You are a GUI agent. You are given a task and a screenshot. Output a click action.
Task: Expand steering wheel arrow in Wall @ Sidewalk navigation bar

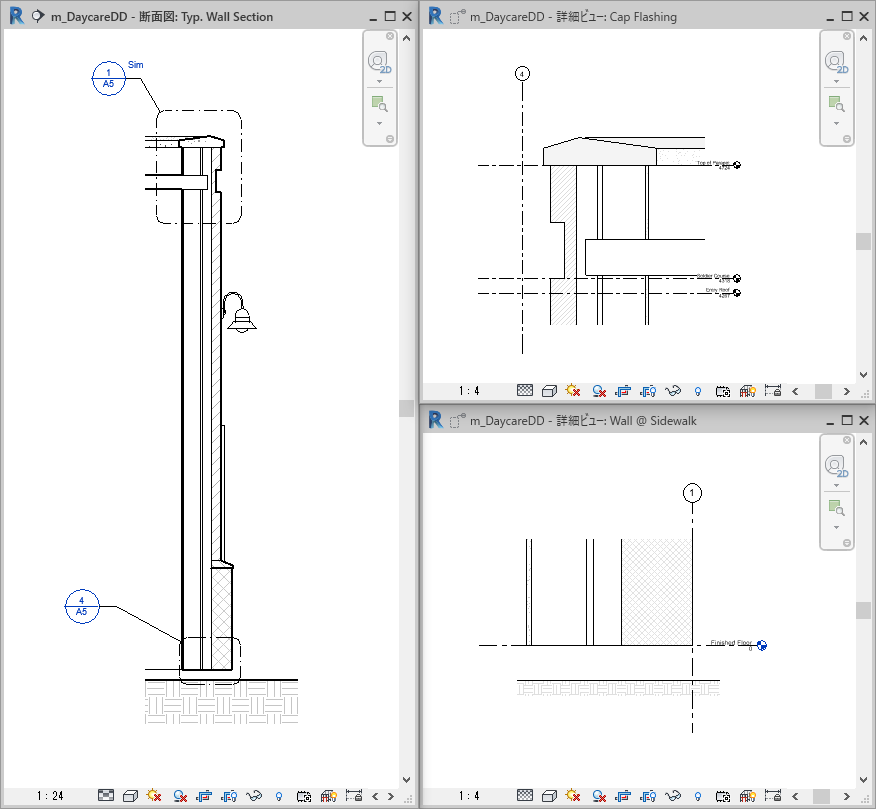point(836,486)
